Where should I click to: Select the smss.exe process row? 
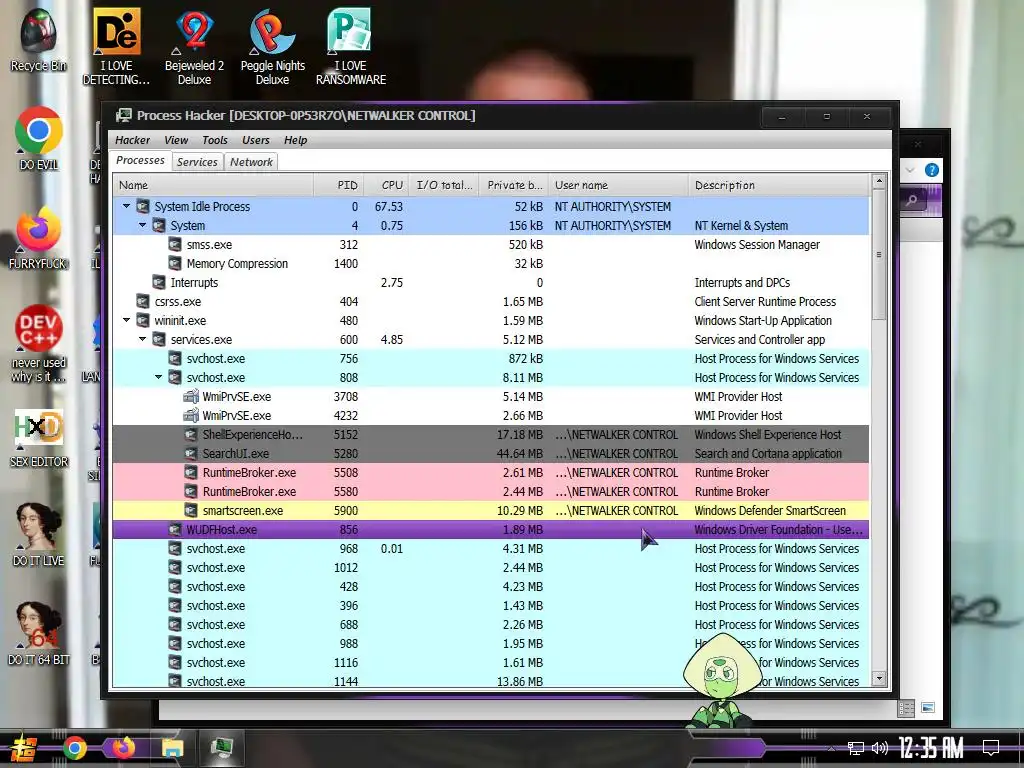point(491,244)
